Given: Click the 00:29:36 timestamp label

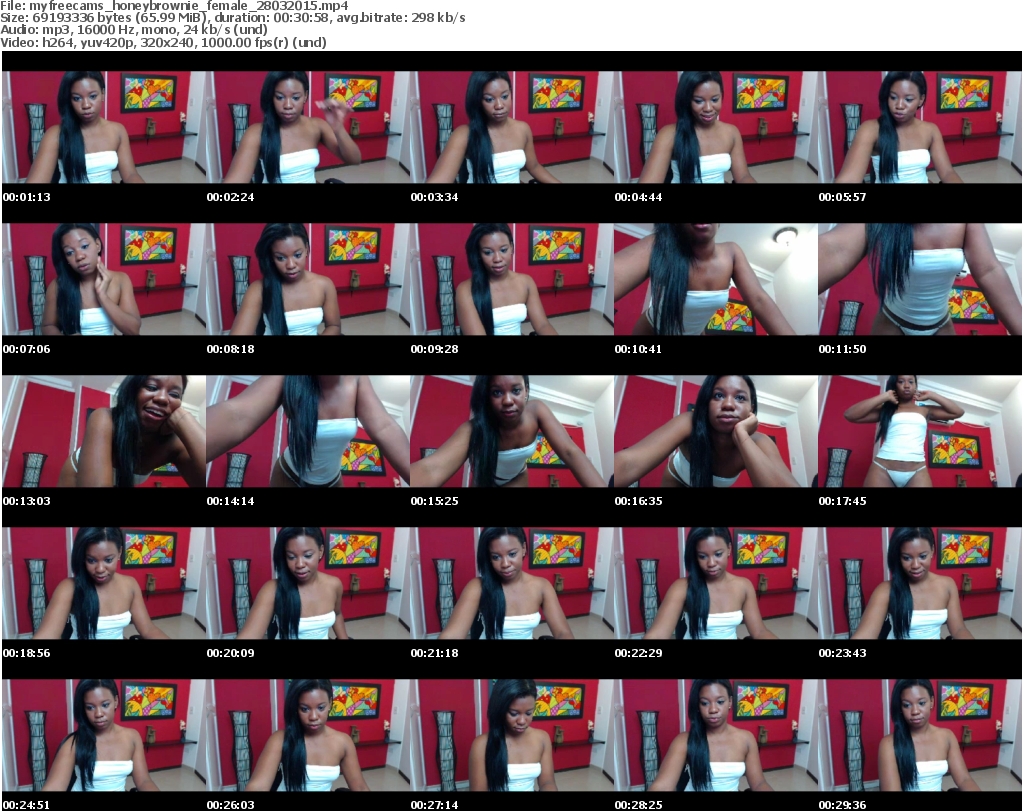Looking at the screenshot, I should pyautogui.click(x=842, y=804).
